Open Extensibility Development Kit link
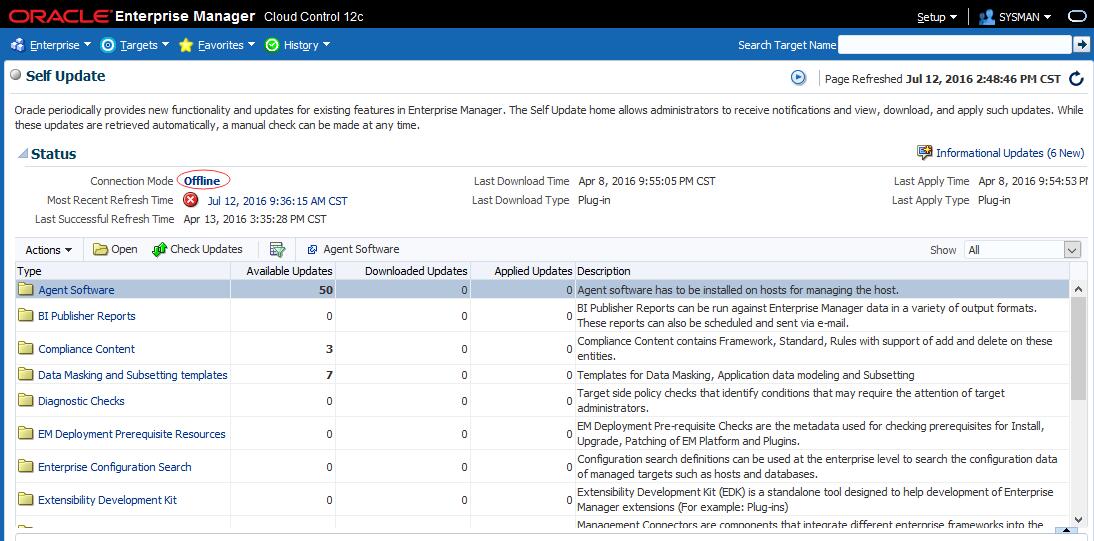1094x541 pixels. click(107, 500)
